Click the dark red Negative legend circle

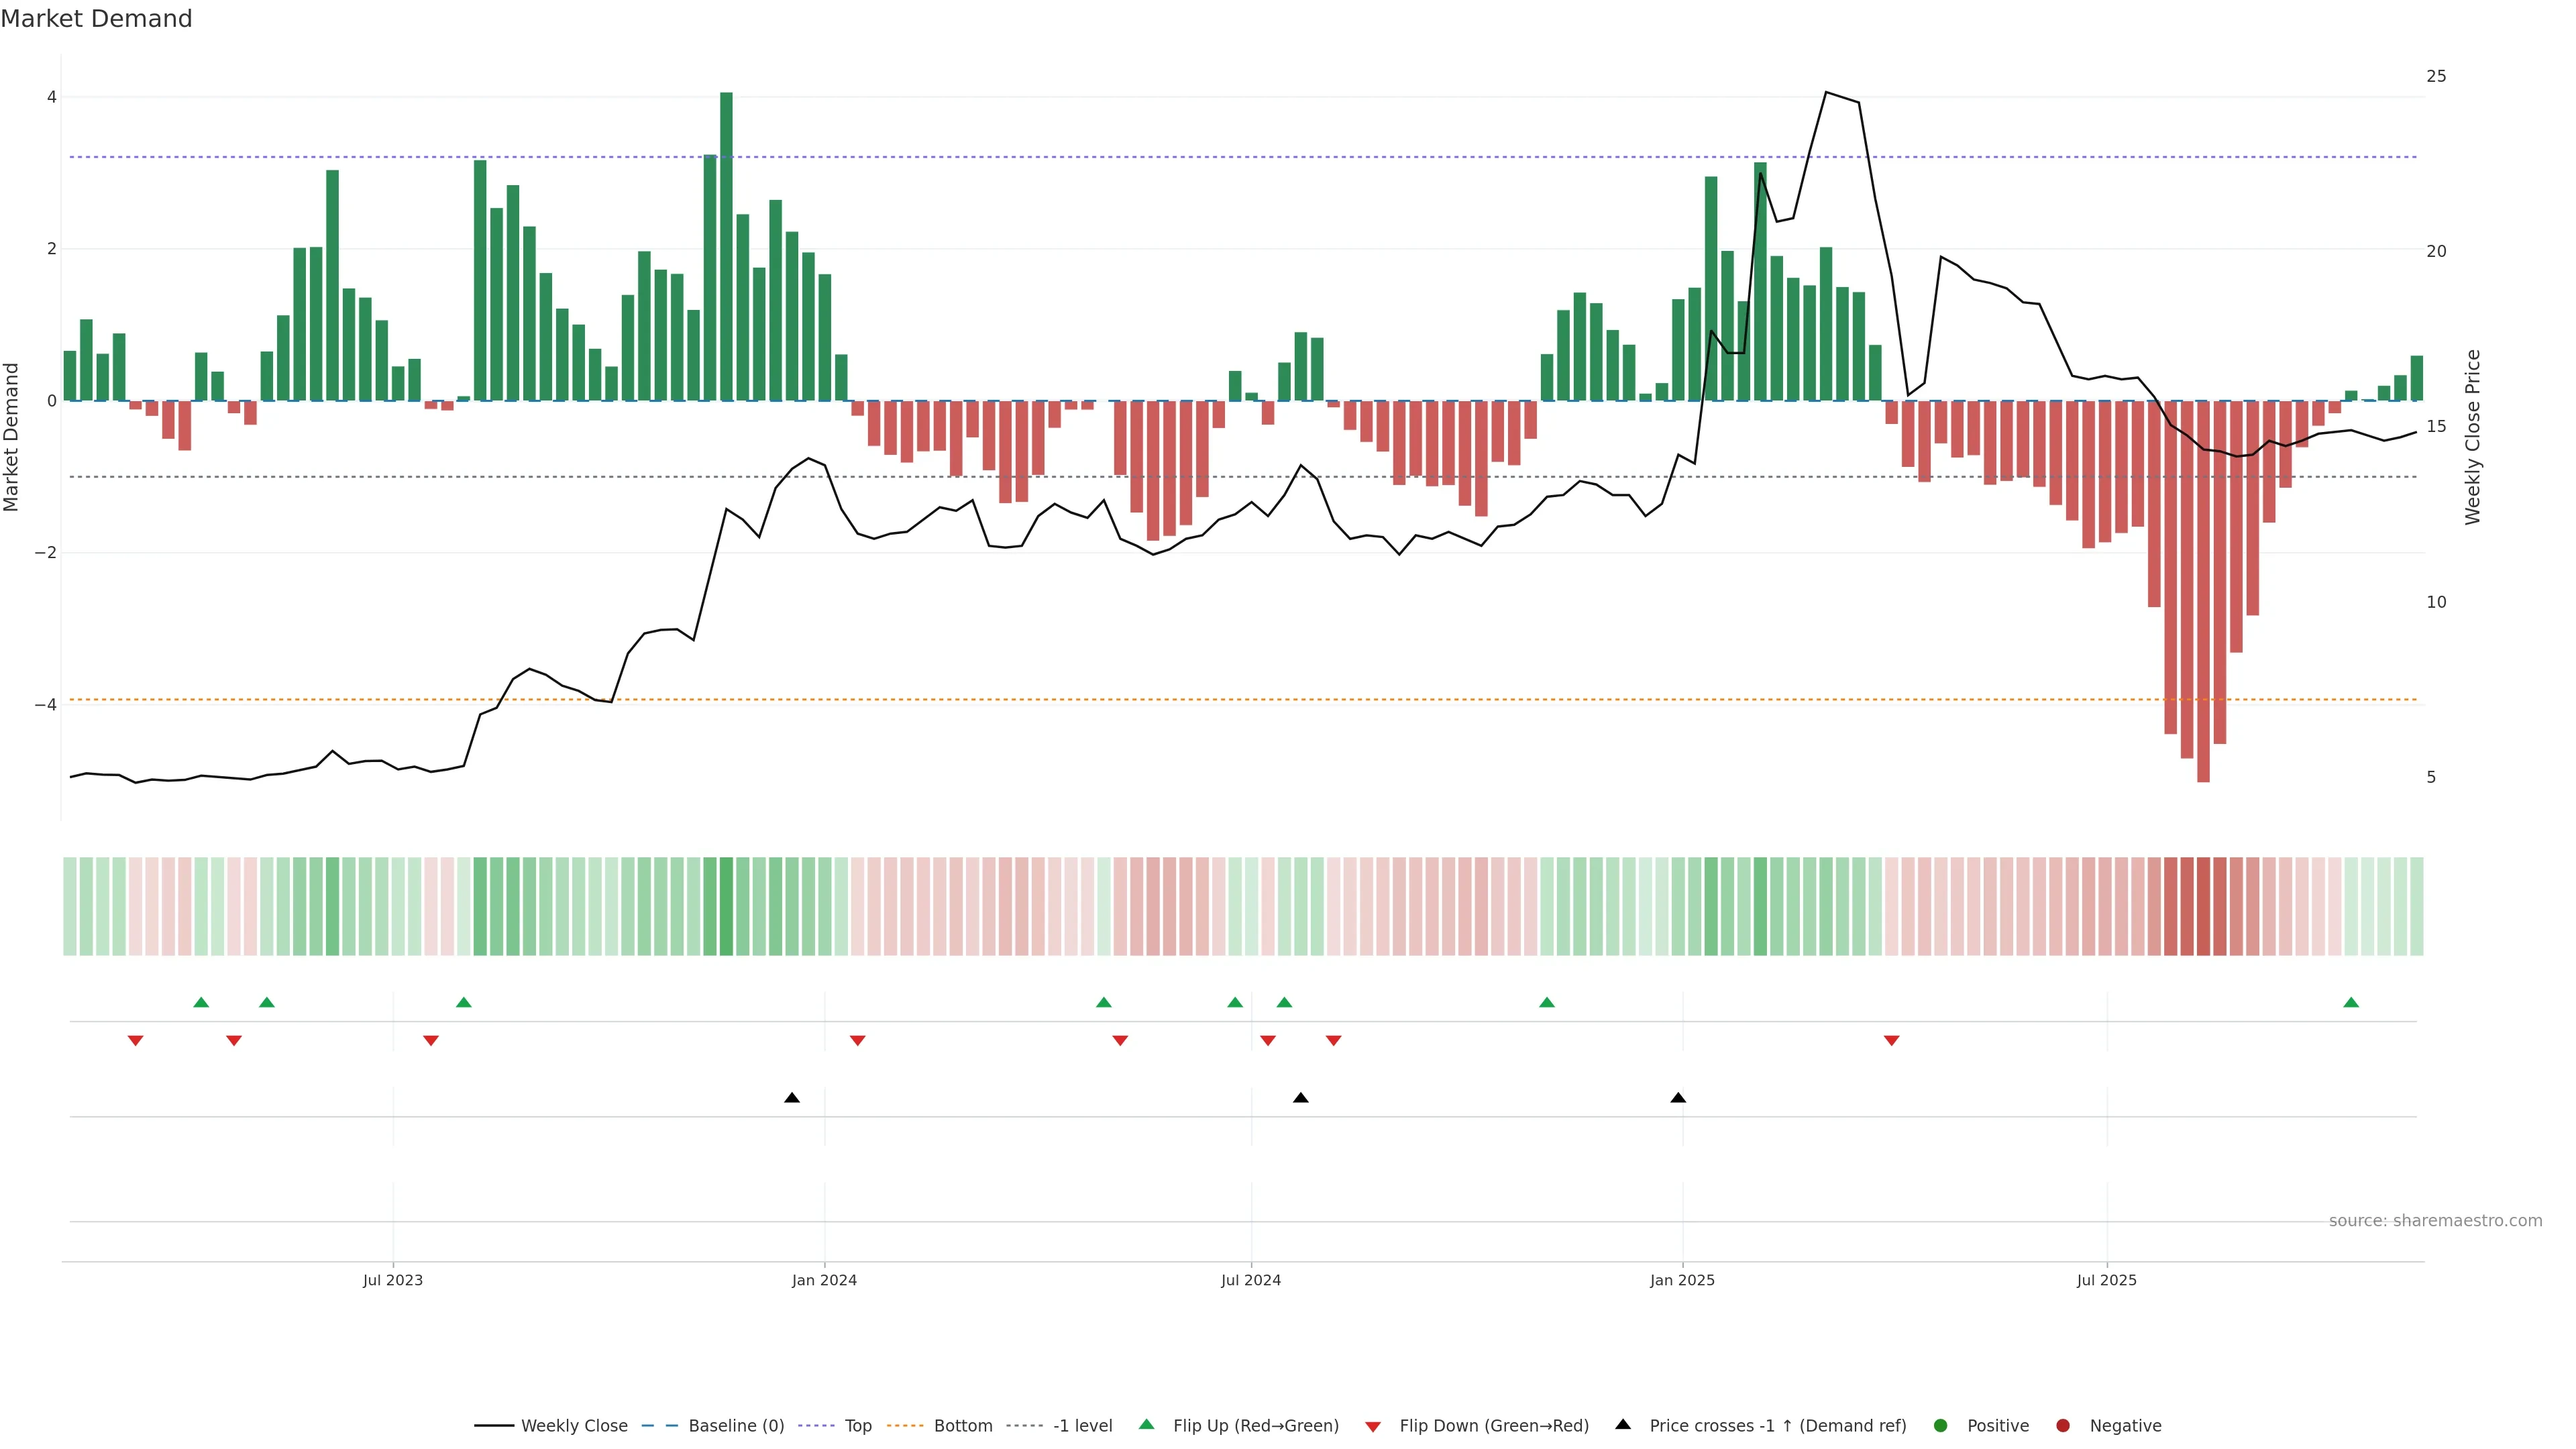click(x=2063, y=1425)
